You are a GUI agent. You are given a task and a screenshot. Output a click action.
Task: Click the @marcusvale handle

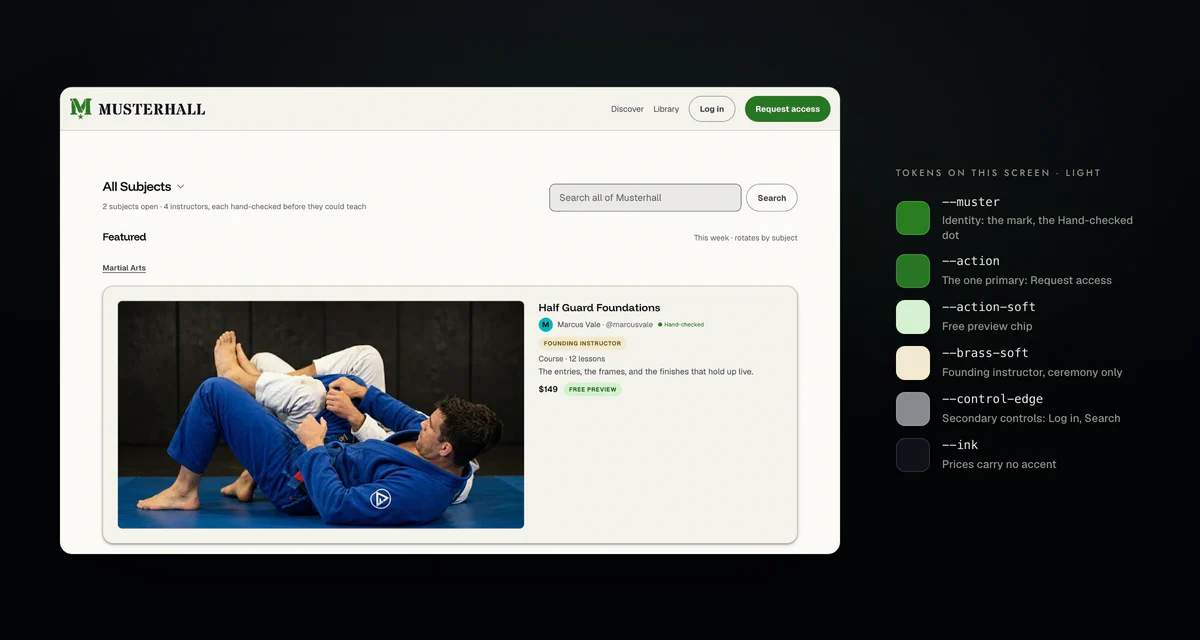(630, 325)
